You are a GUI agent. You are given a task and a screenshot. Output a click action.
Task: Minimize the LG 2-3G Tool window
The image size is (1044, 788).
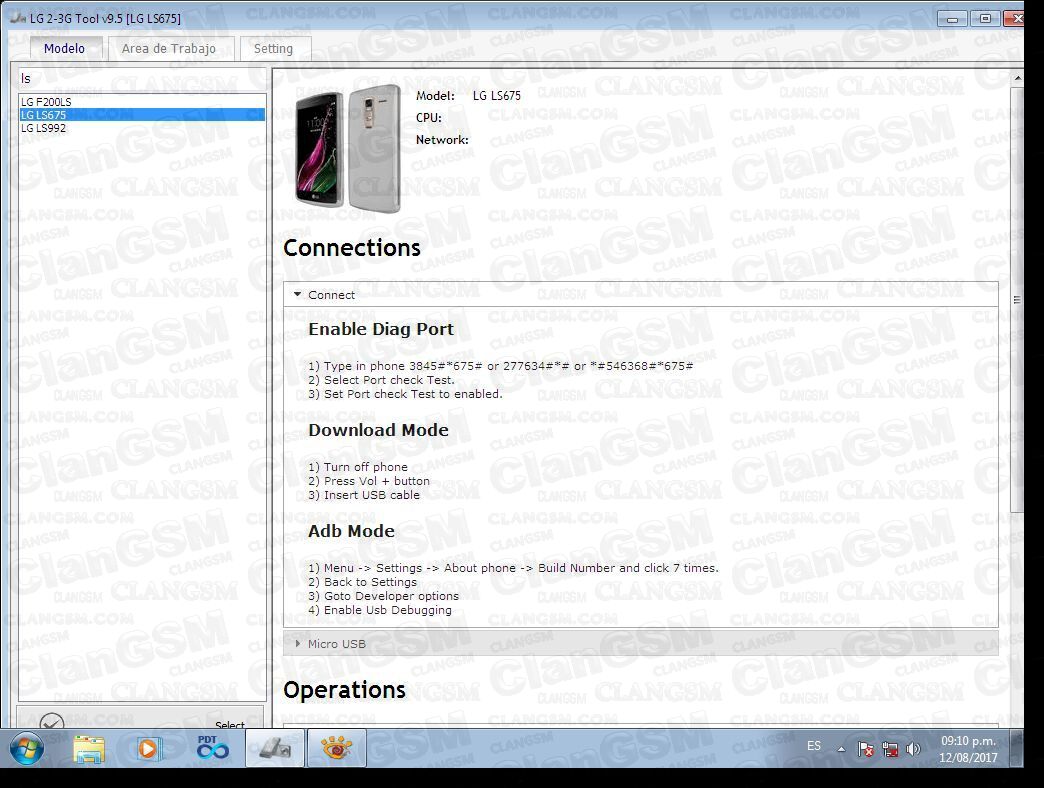pos(952,19)
